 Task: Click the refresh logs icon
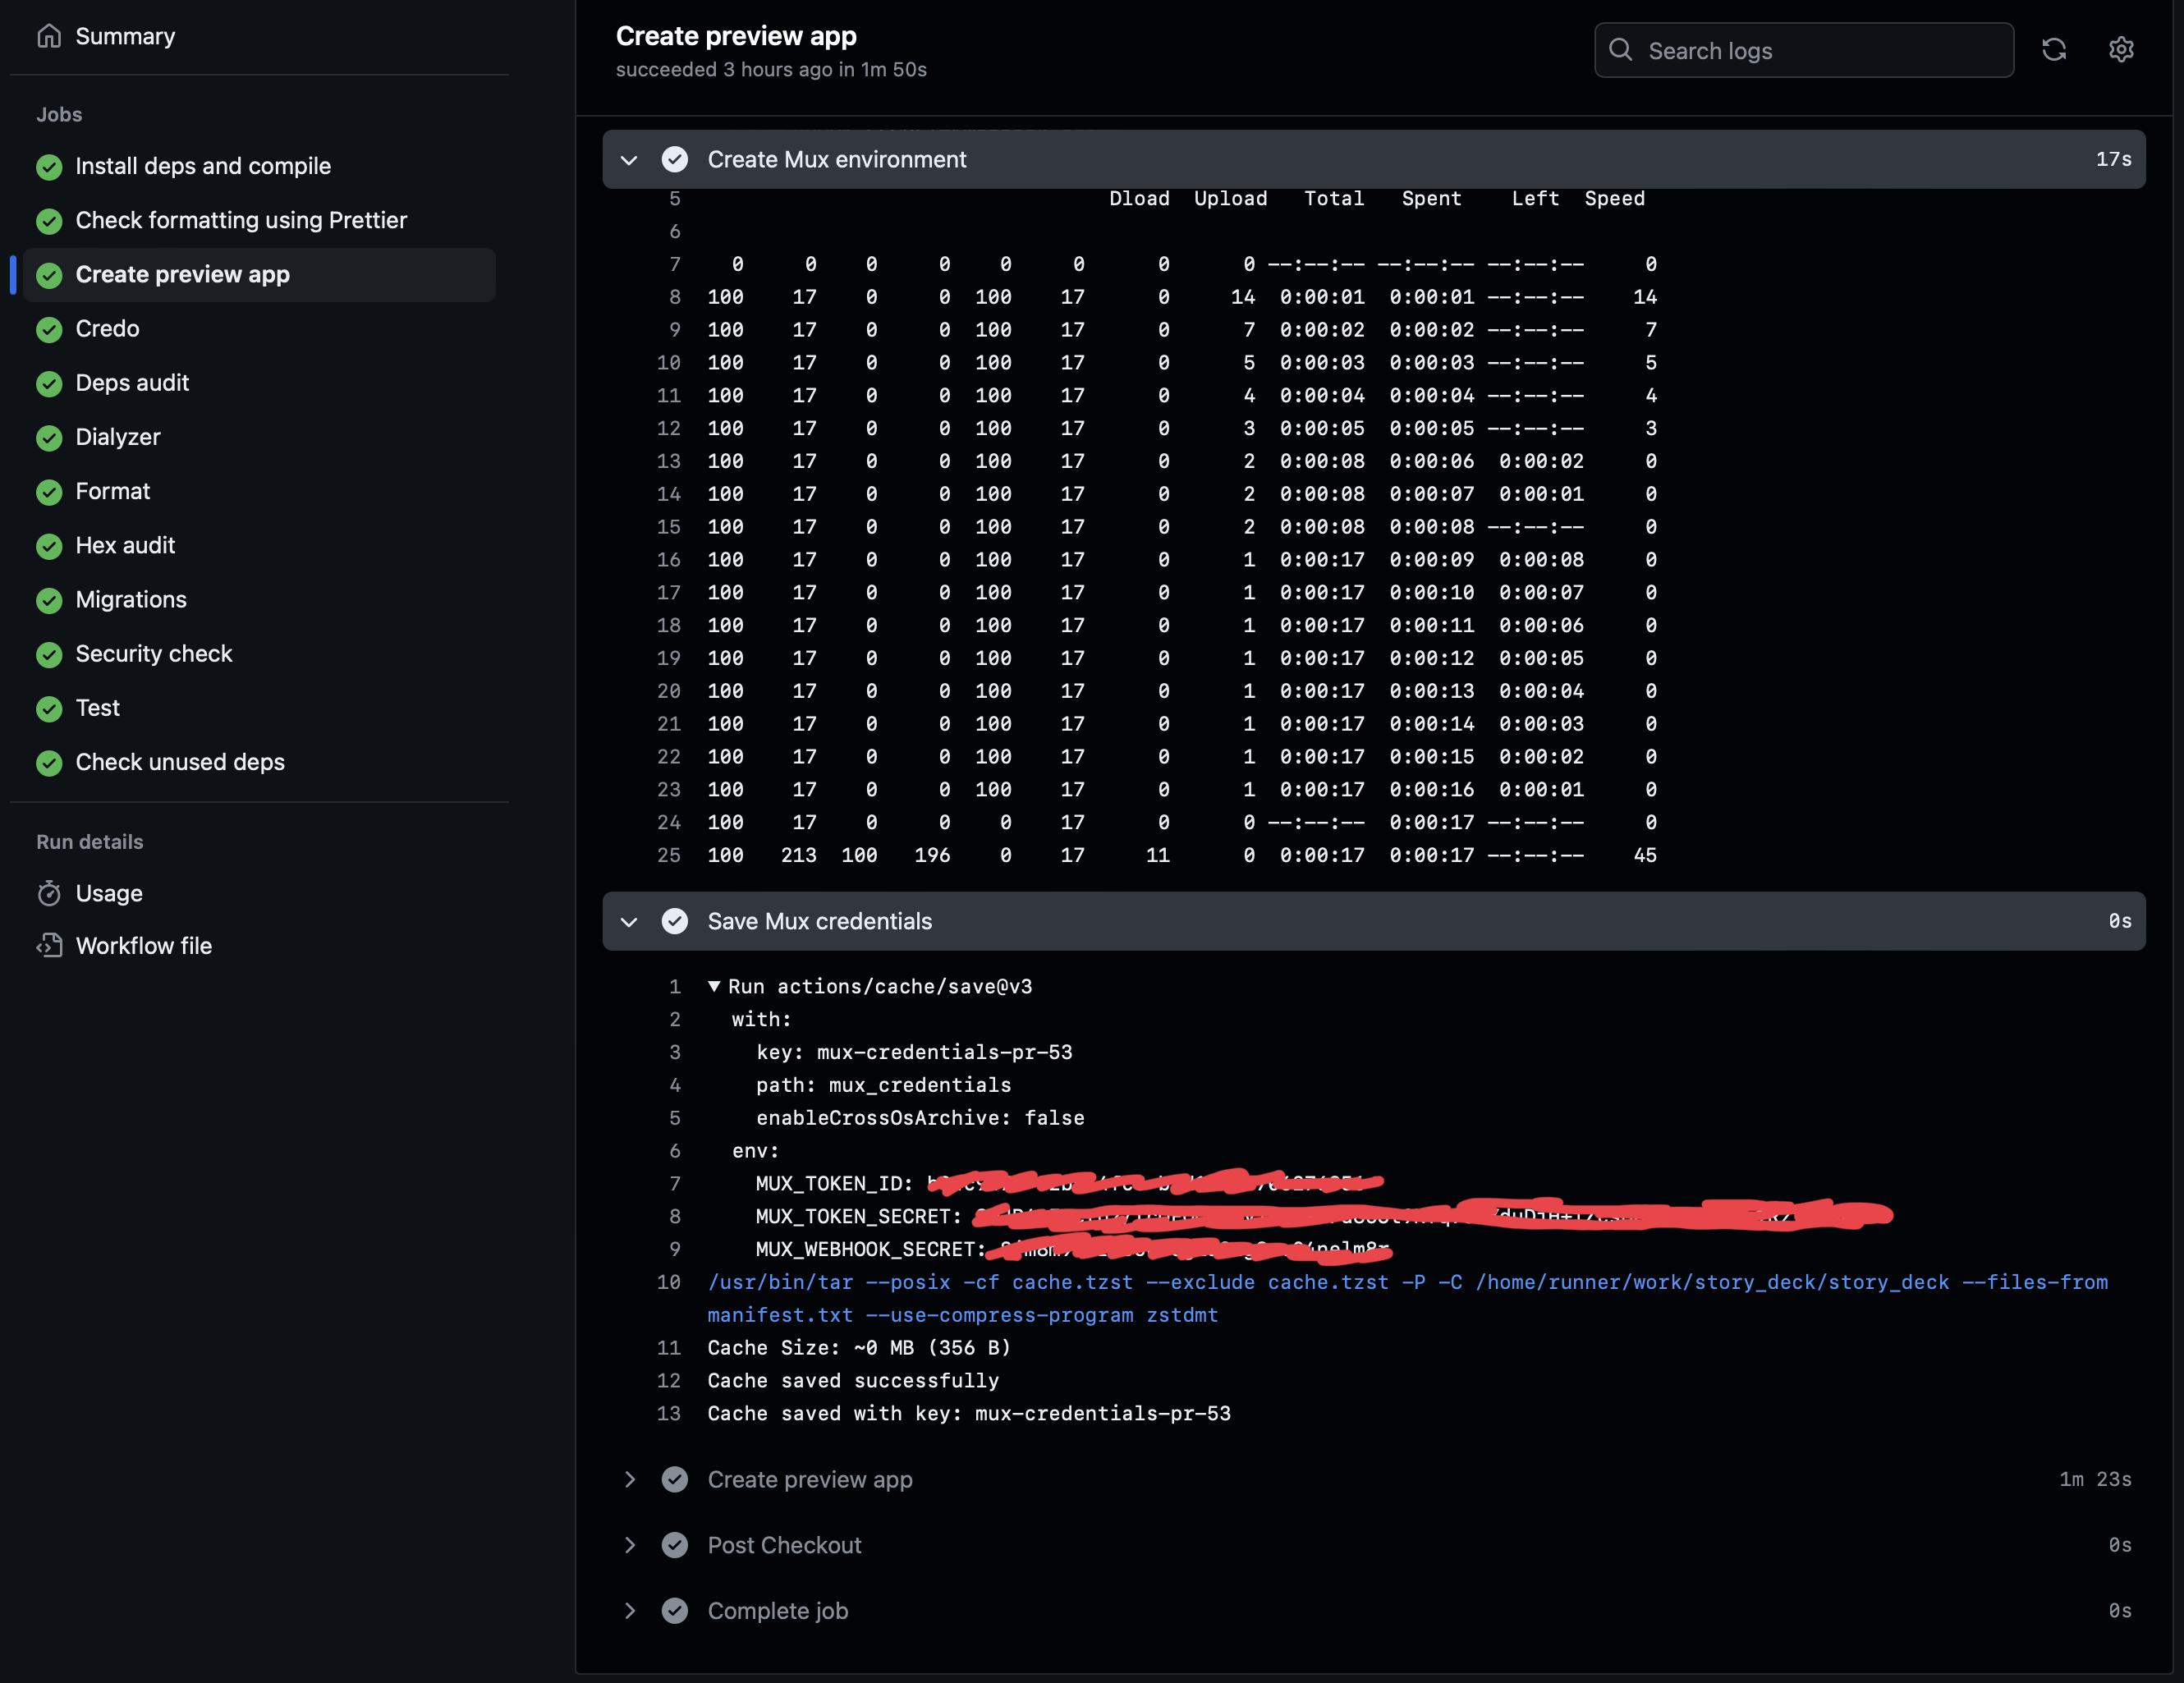2053,50
